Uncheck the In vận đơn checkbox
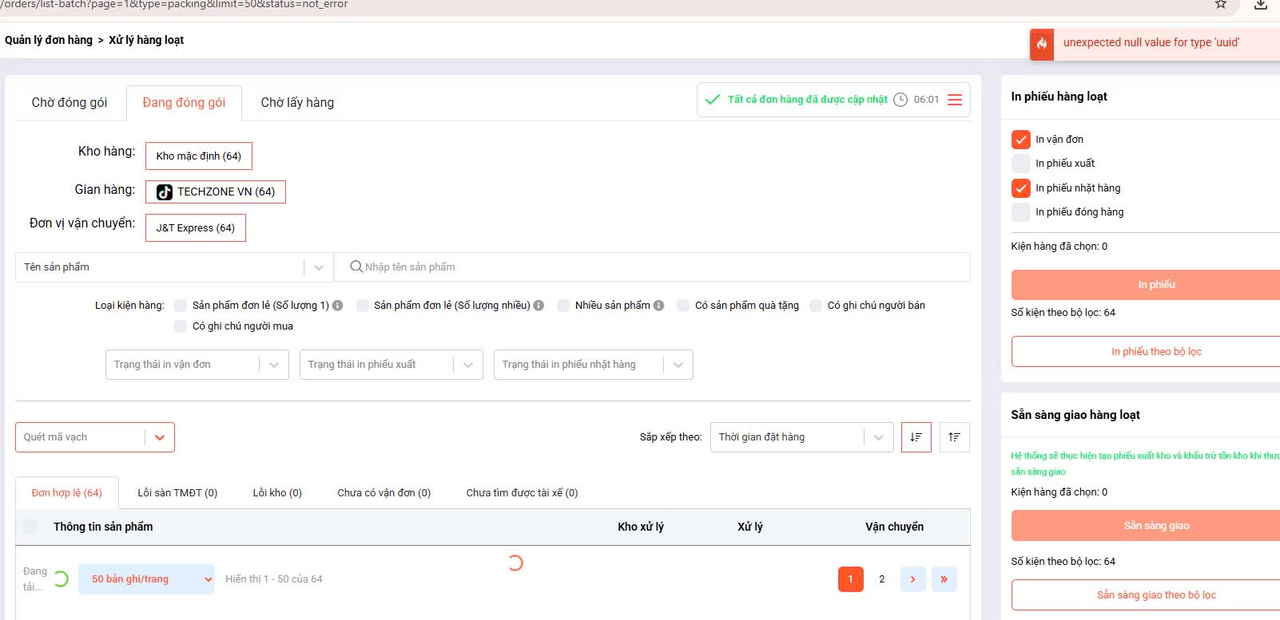 (x=1020, y=139)
